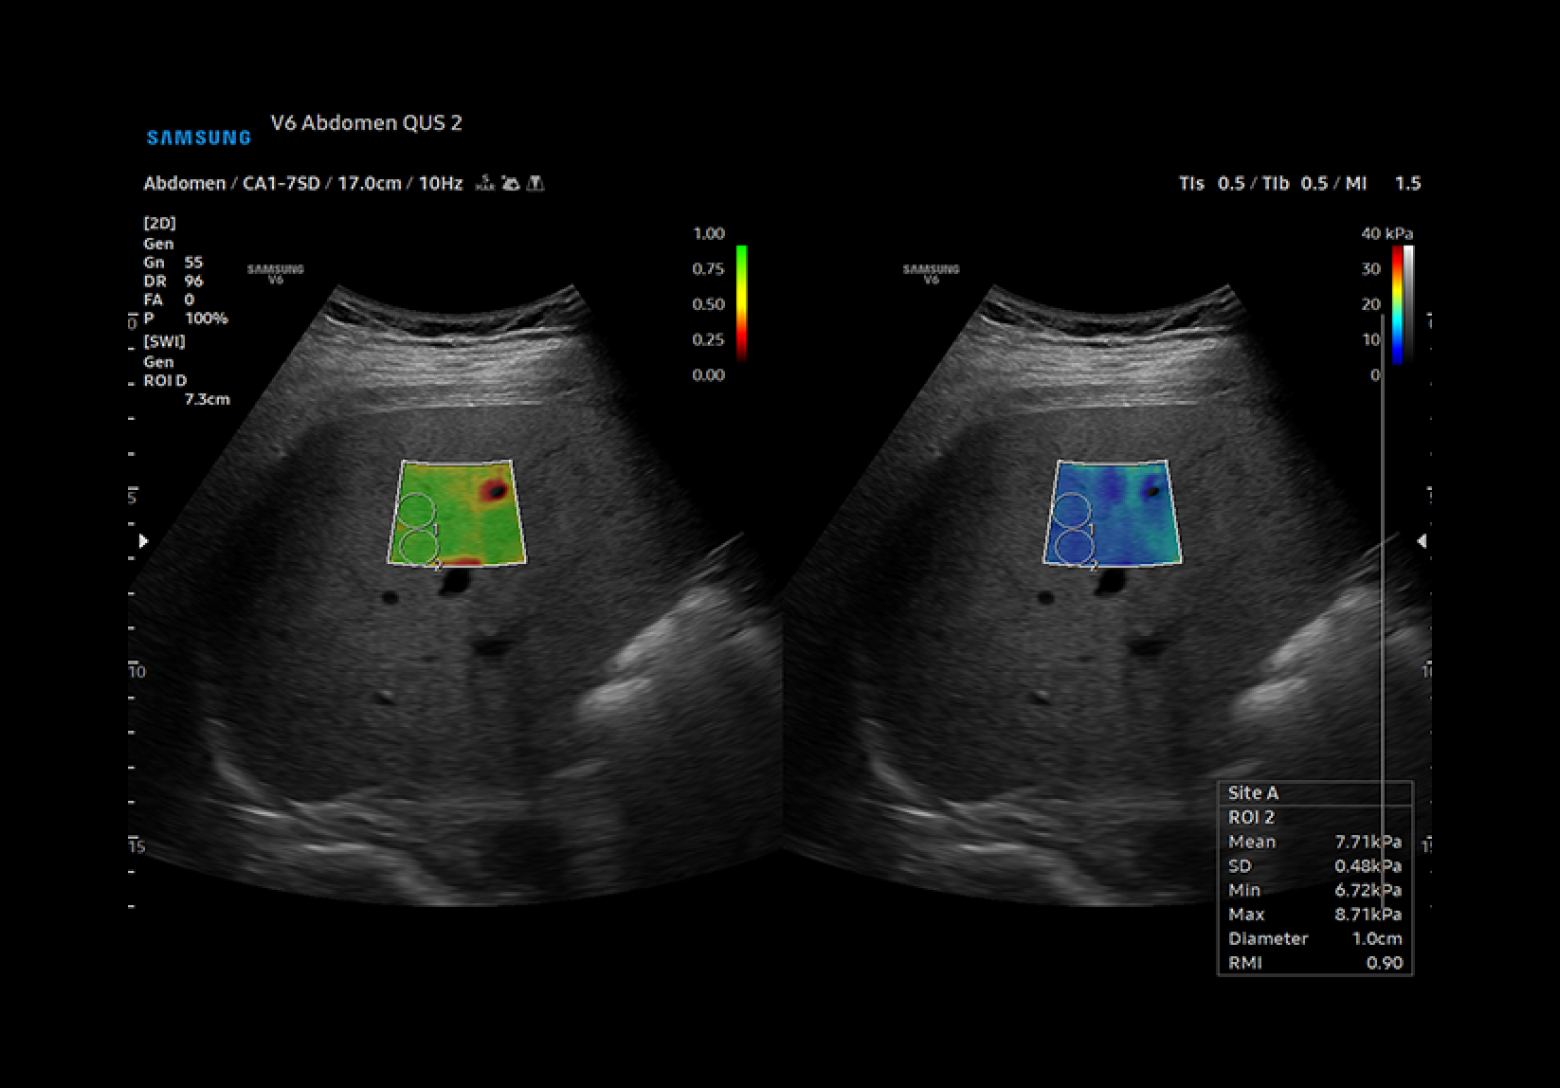The height and width of the screenshot is (1088, 1560).
Task: Click the ROI 2 row in results
Action: 1252,817
